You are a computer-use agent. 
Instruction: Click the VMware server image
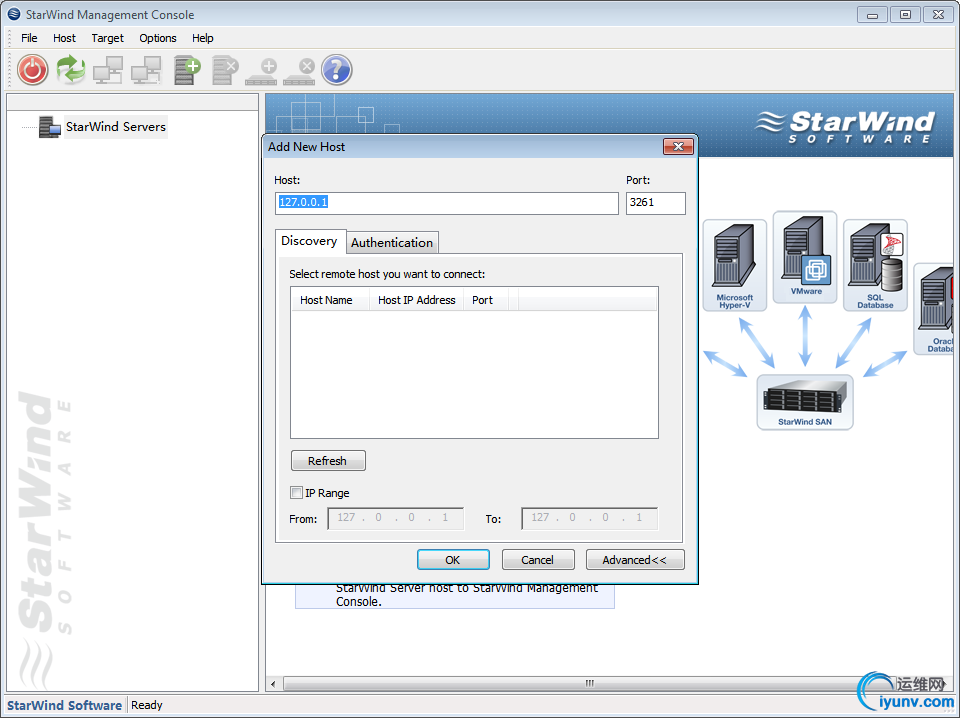805,257
